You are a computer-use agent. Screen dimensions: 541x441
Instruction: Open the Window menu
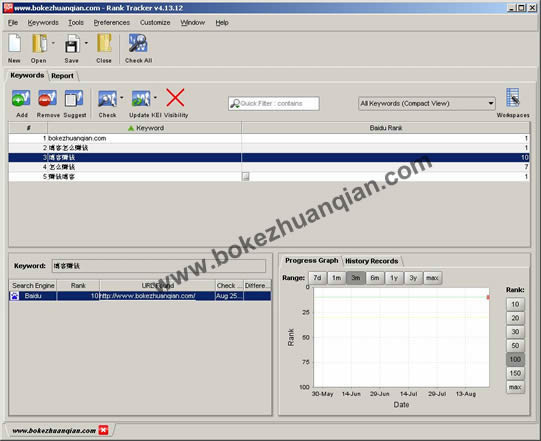193,23
